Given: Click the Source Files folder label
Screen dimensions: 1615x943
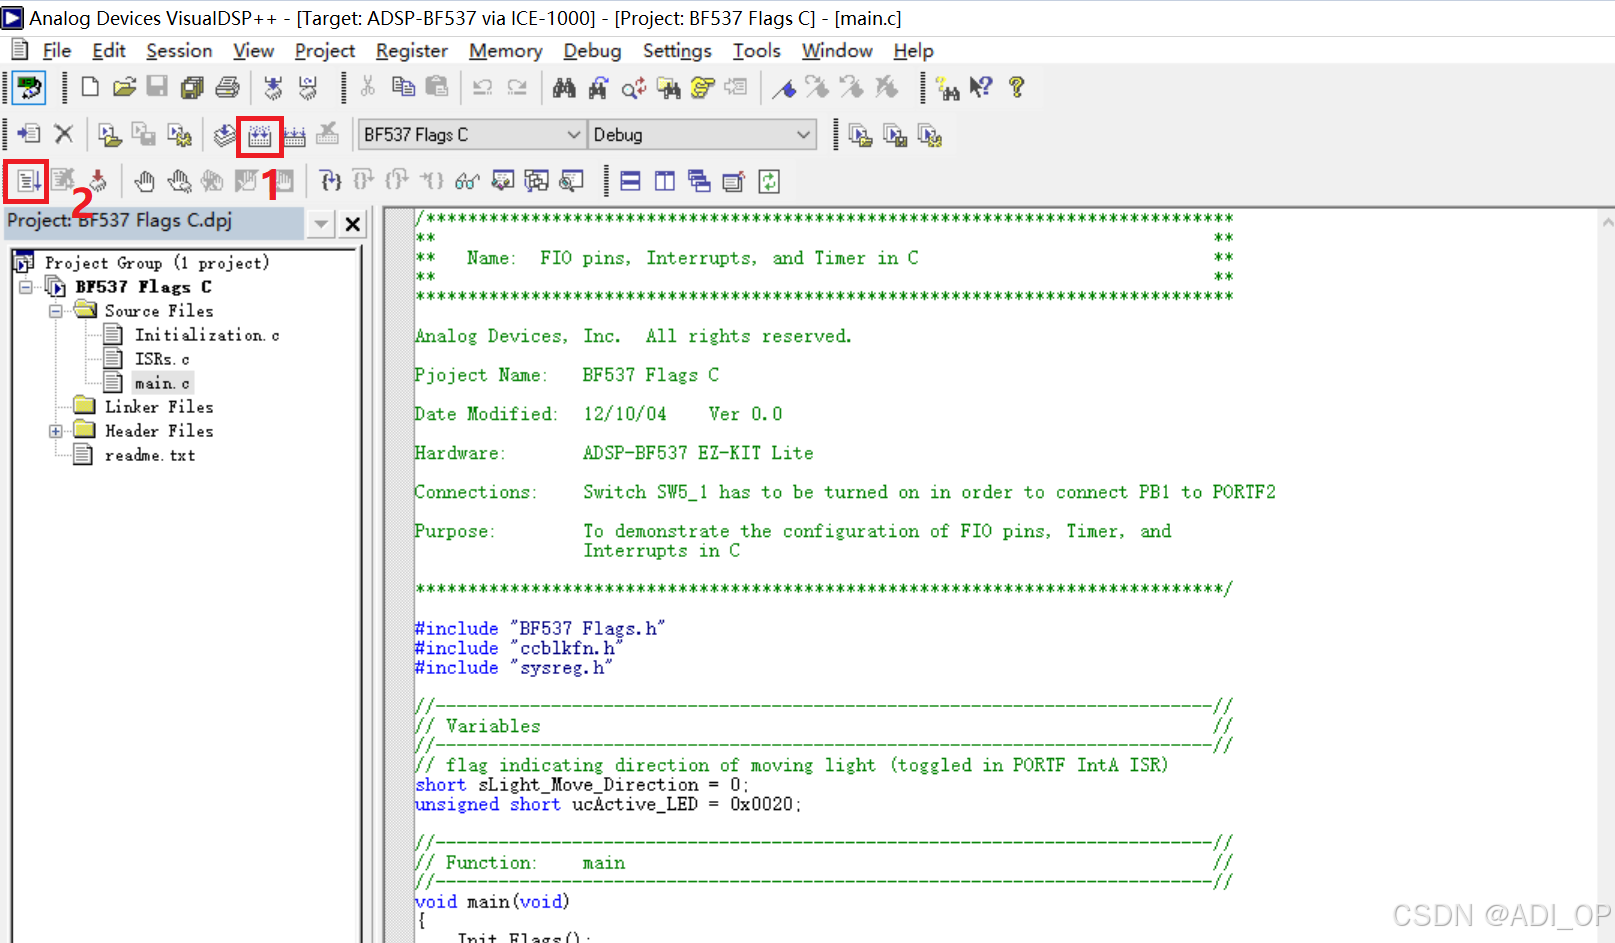Looking at the screenshot, I should click(159, 311).
